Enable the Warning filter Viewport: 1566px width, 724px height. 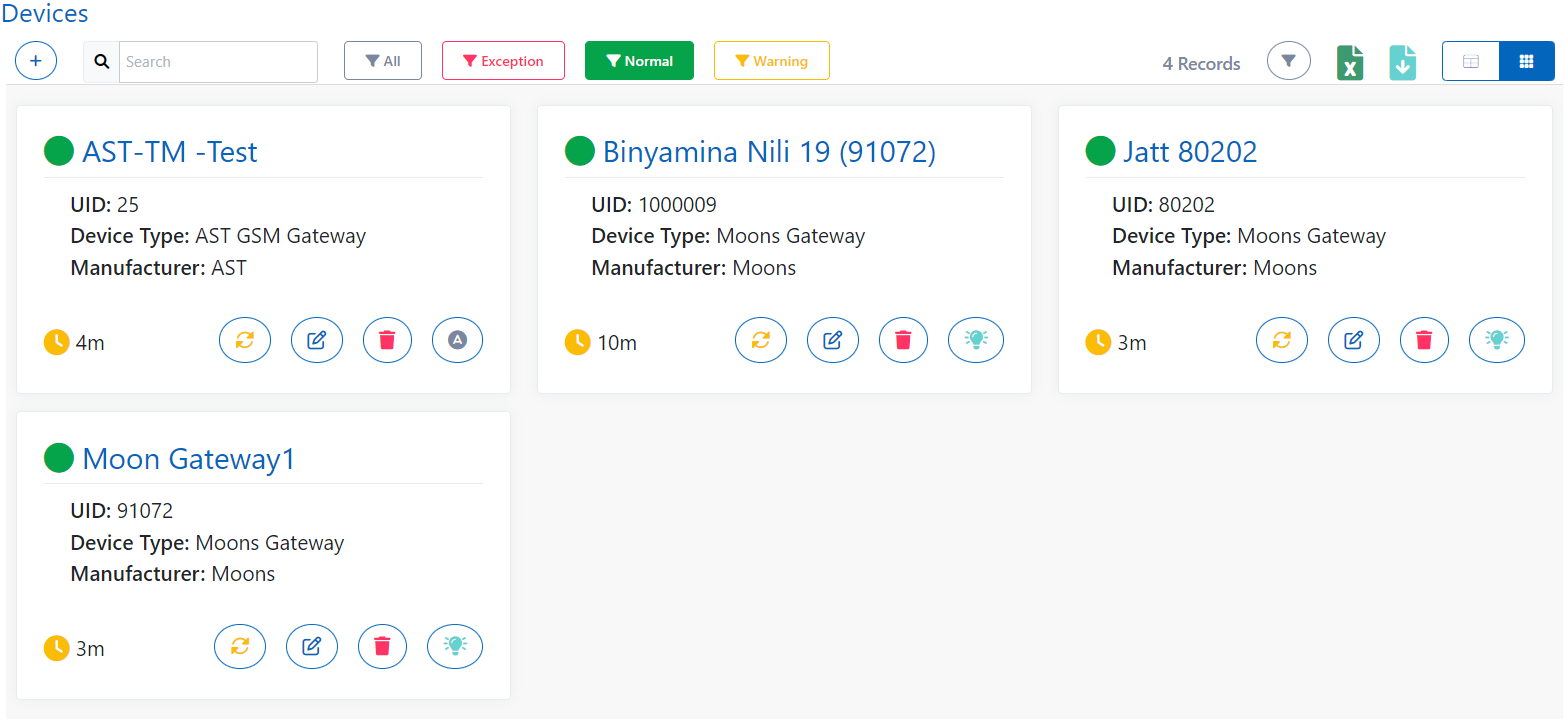771,60
